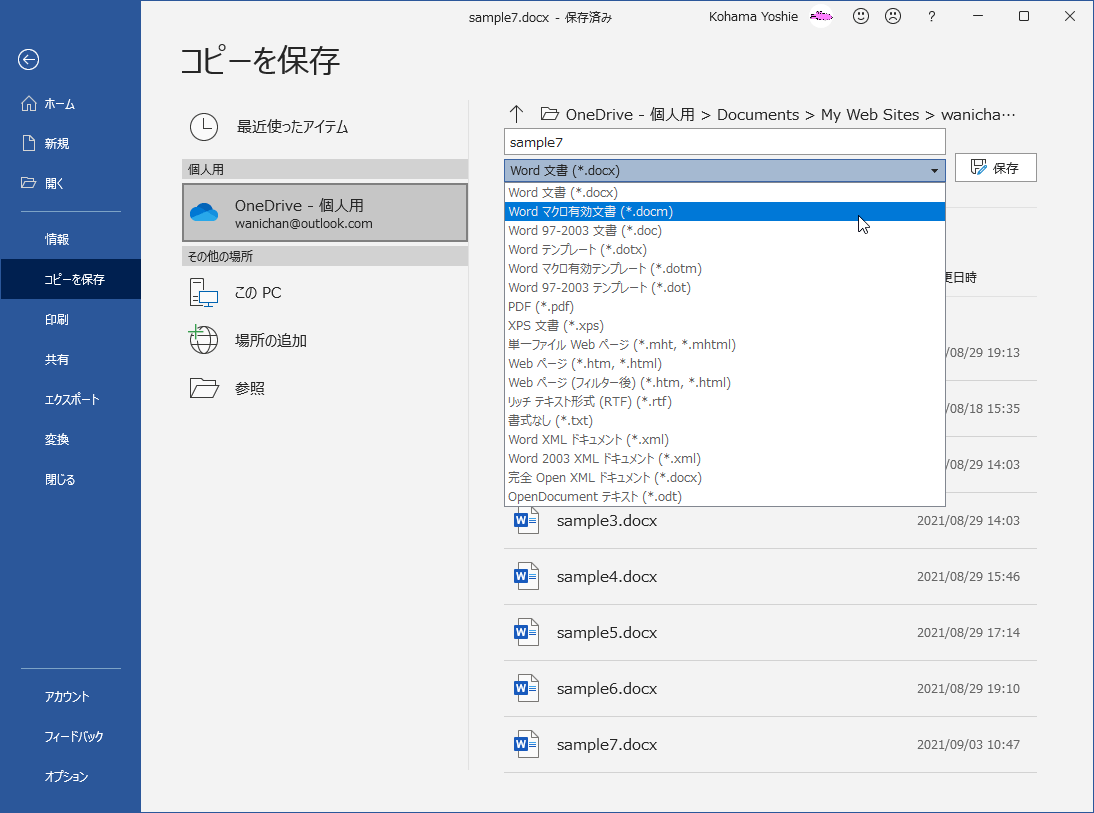Image resolution: width=1094 pixels, height=813 pixels.
Task: Select 最近使ったアイテム location
Action: (324, 127)
